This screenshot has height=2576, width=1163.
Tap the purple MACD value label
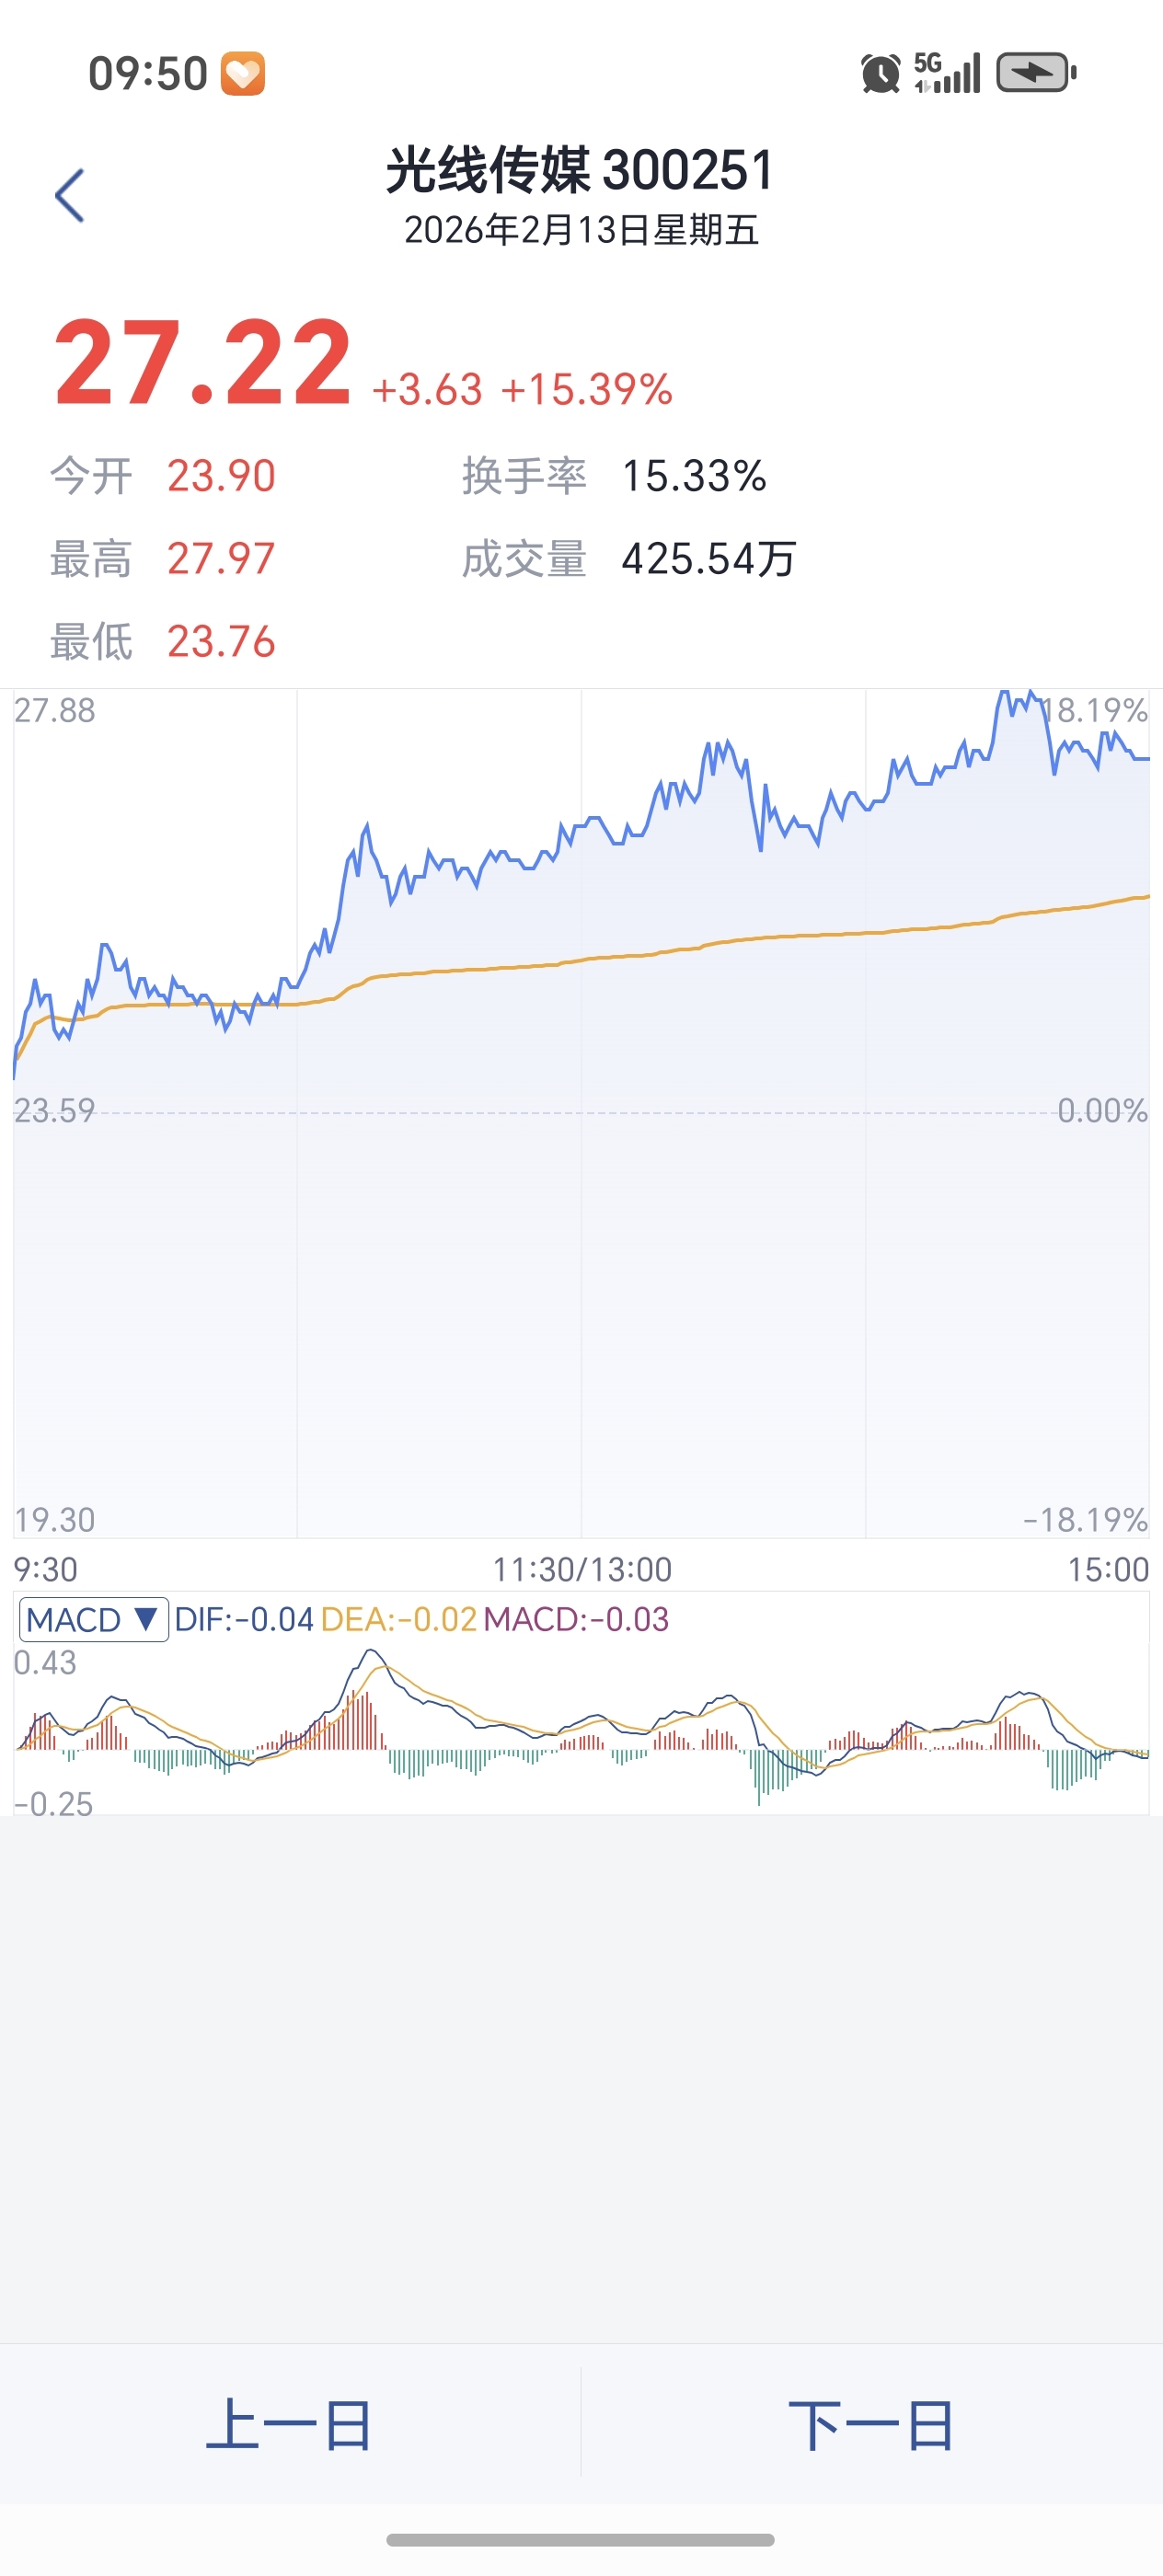tap(576, 1619)
